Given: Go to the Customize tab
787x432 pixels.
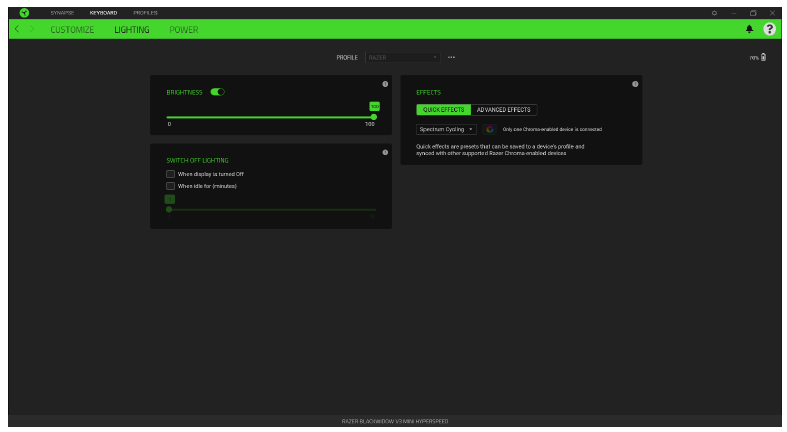Looking at the screenshot, I should point(72,30).
